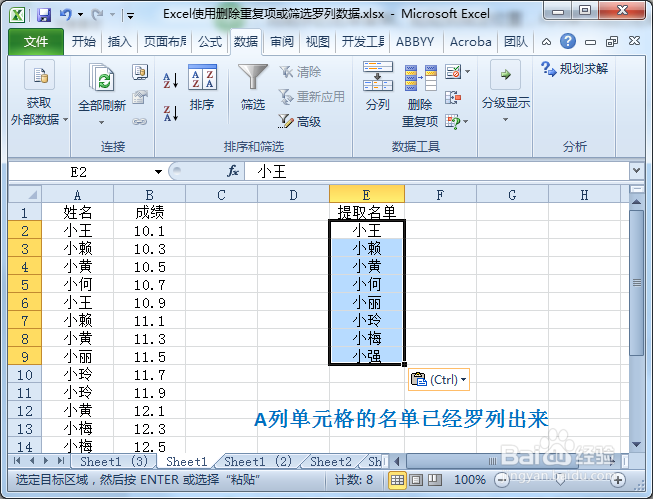Click the Edit Links chain icon
This screenshot has height=499, width=653.
coord(140,122)
